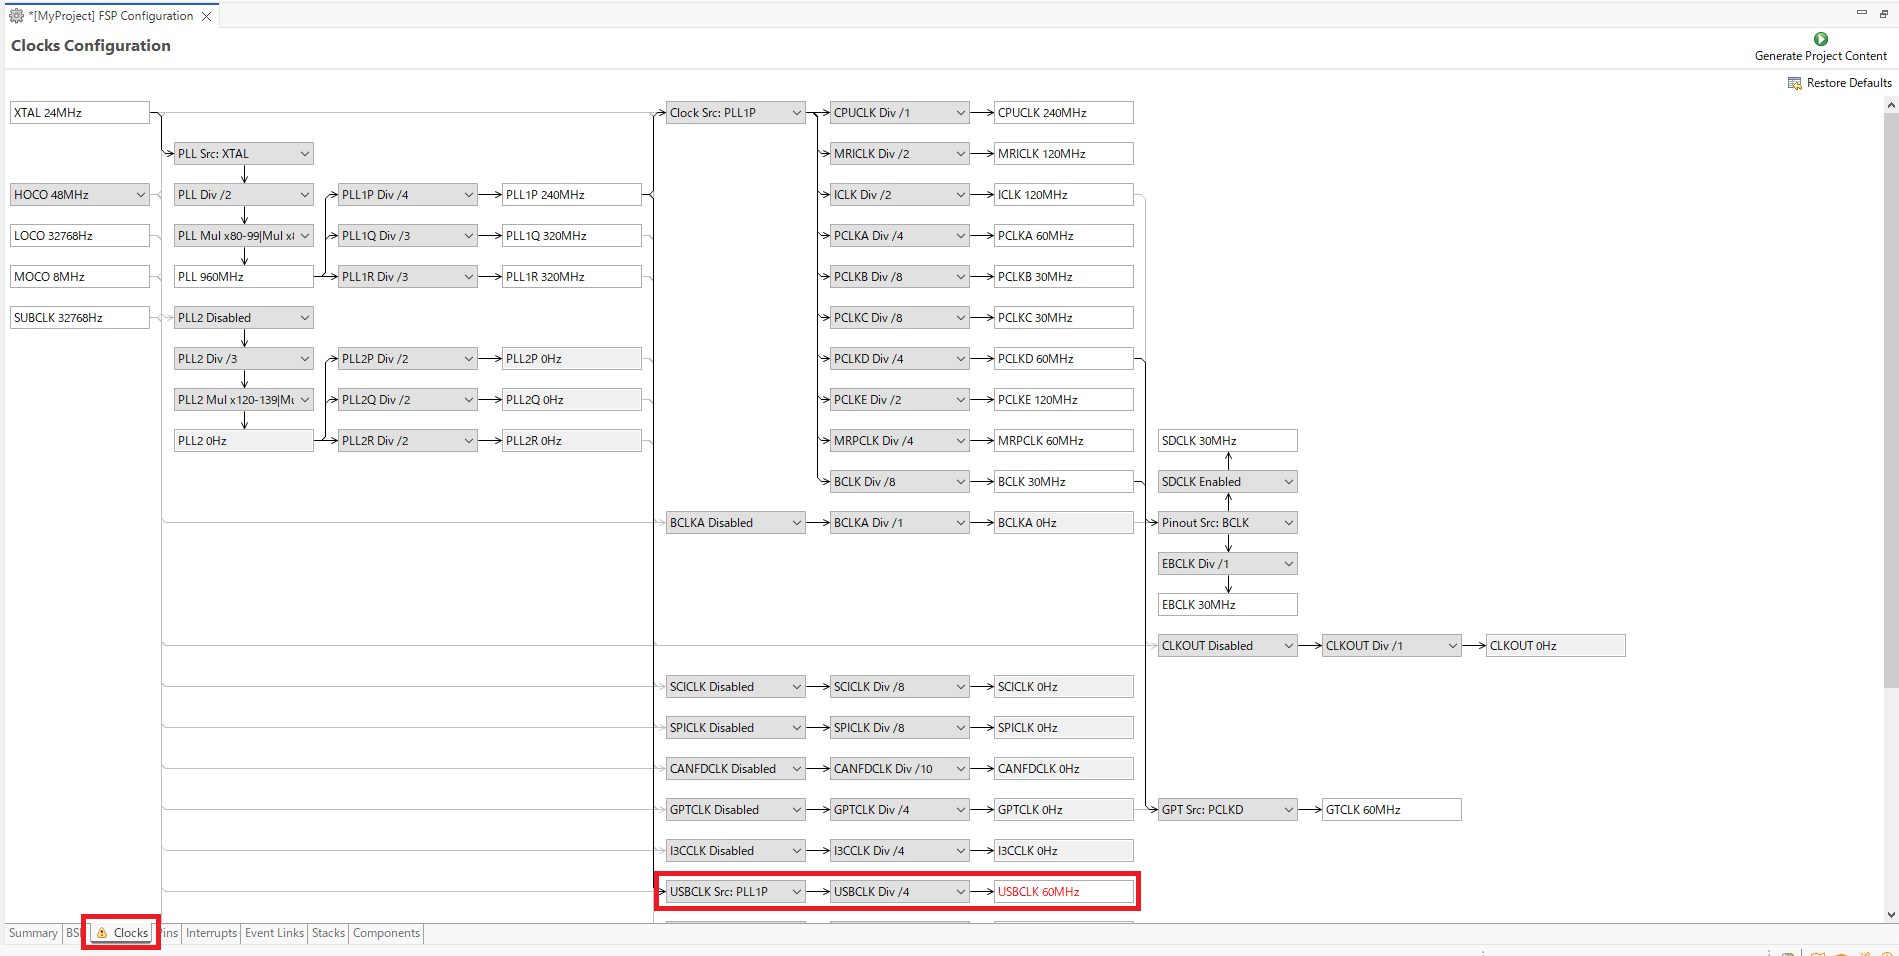Open the USBCLK Div /4 dropdown

click(900, 892)
